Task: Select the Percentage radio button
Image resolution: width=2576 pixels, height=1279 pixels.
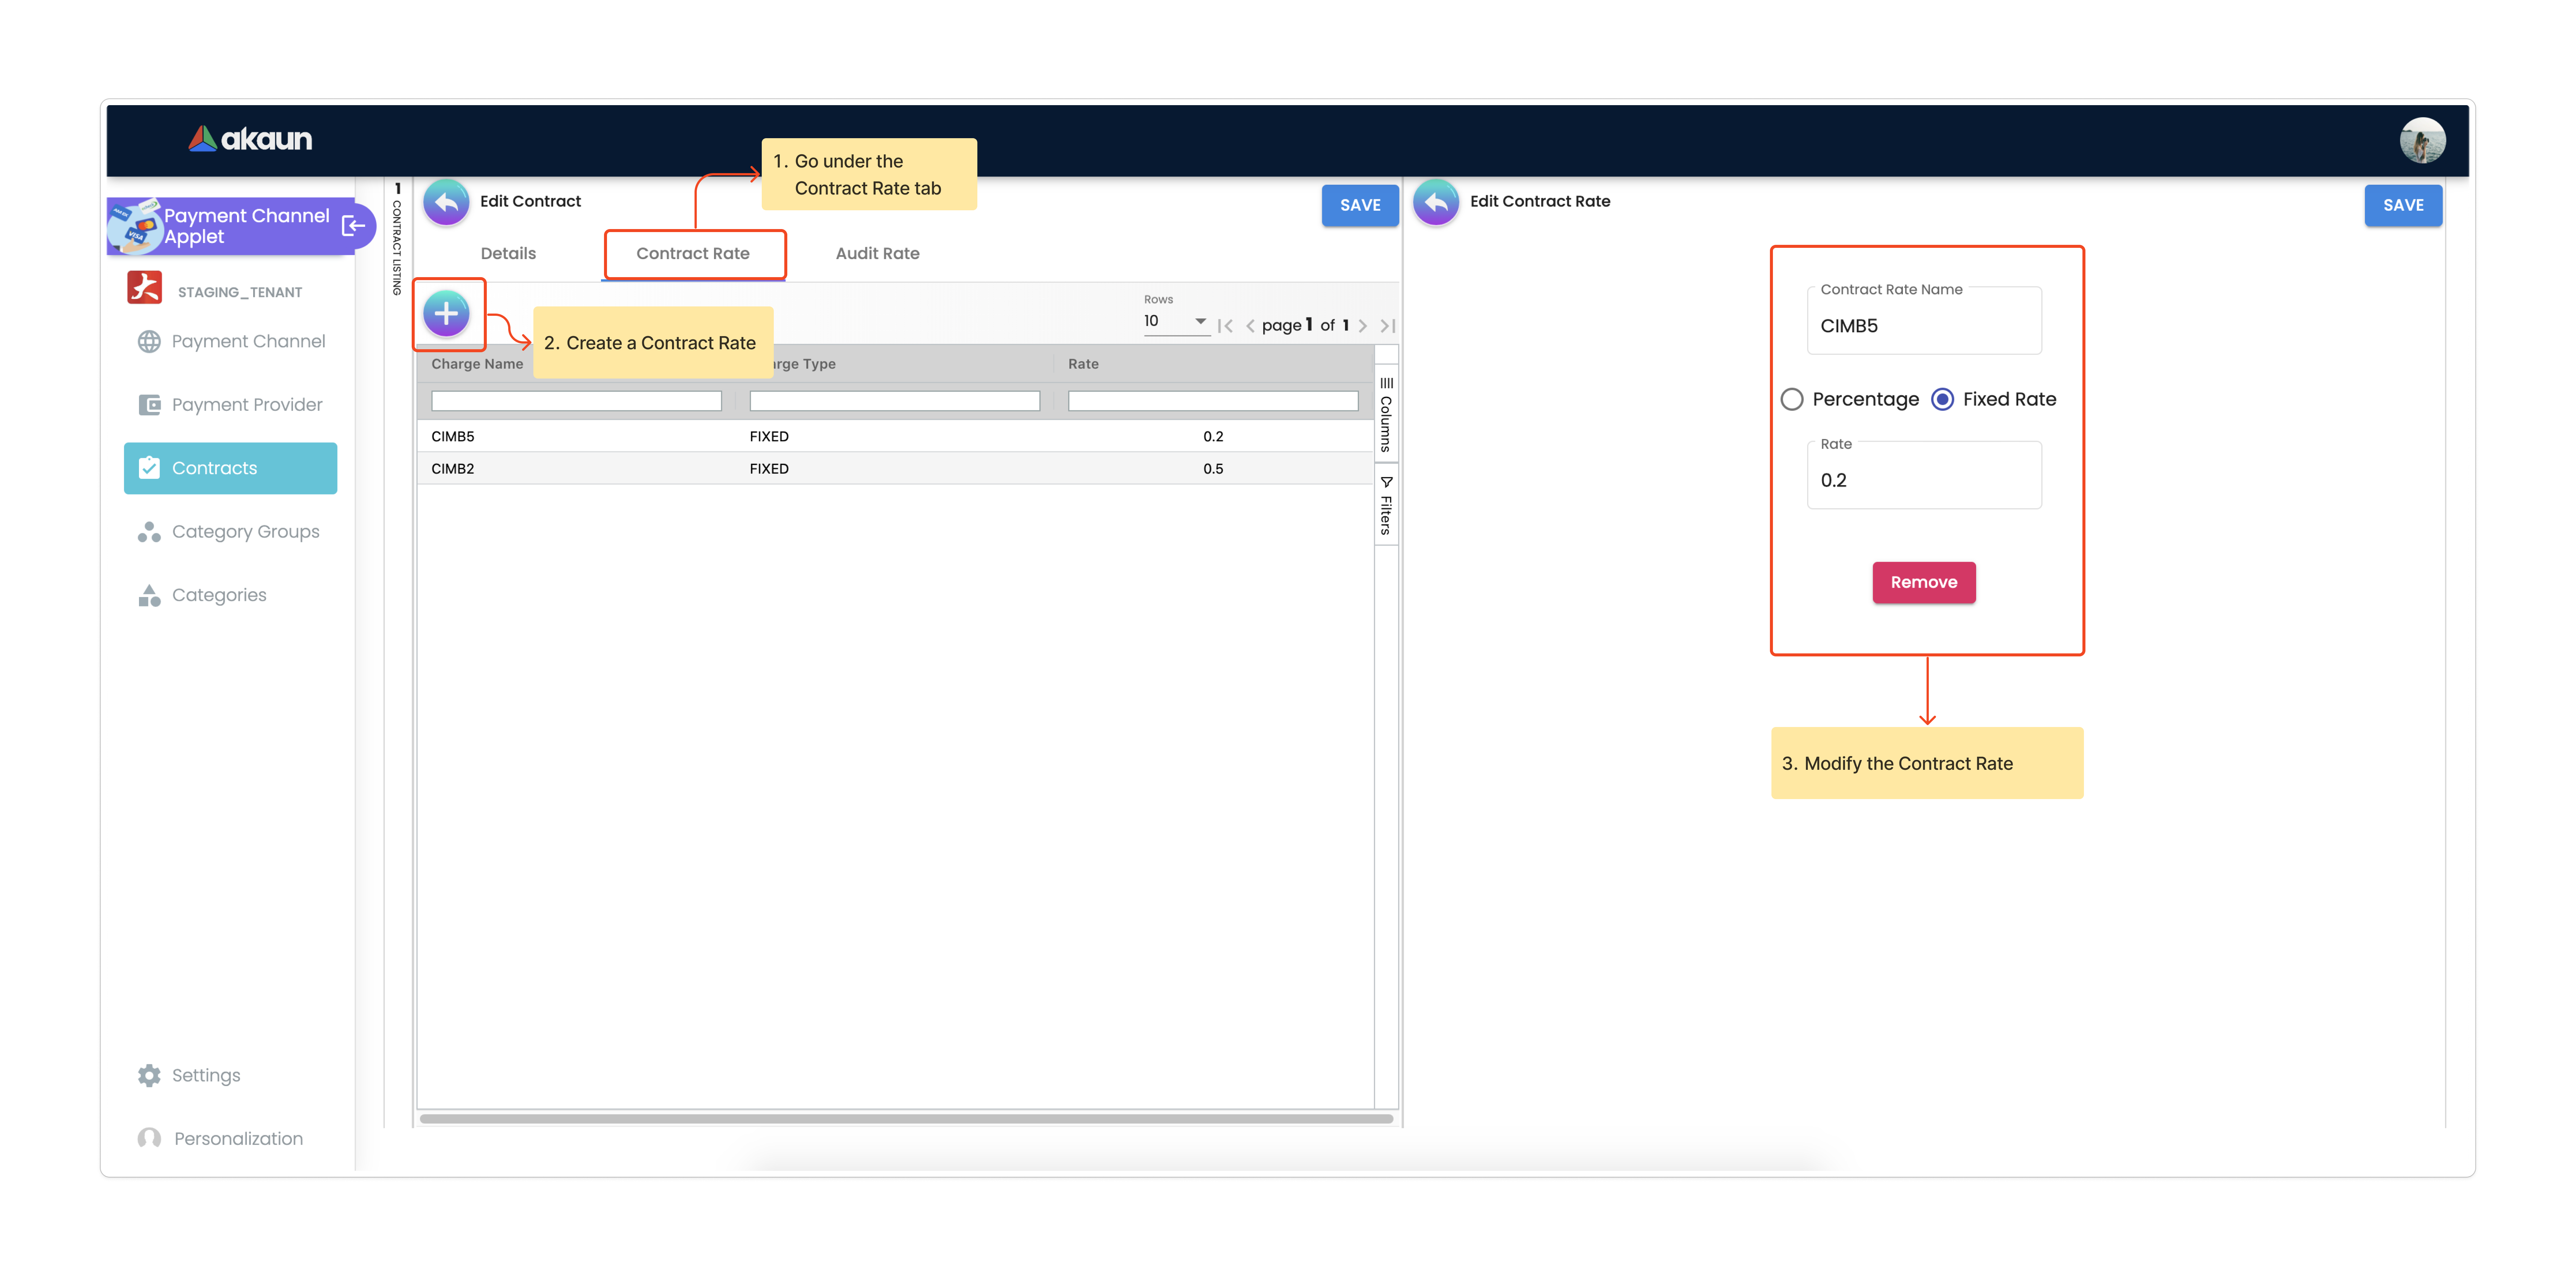Action: tap(1792, 400)
